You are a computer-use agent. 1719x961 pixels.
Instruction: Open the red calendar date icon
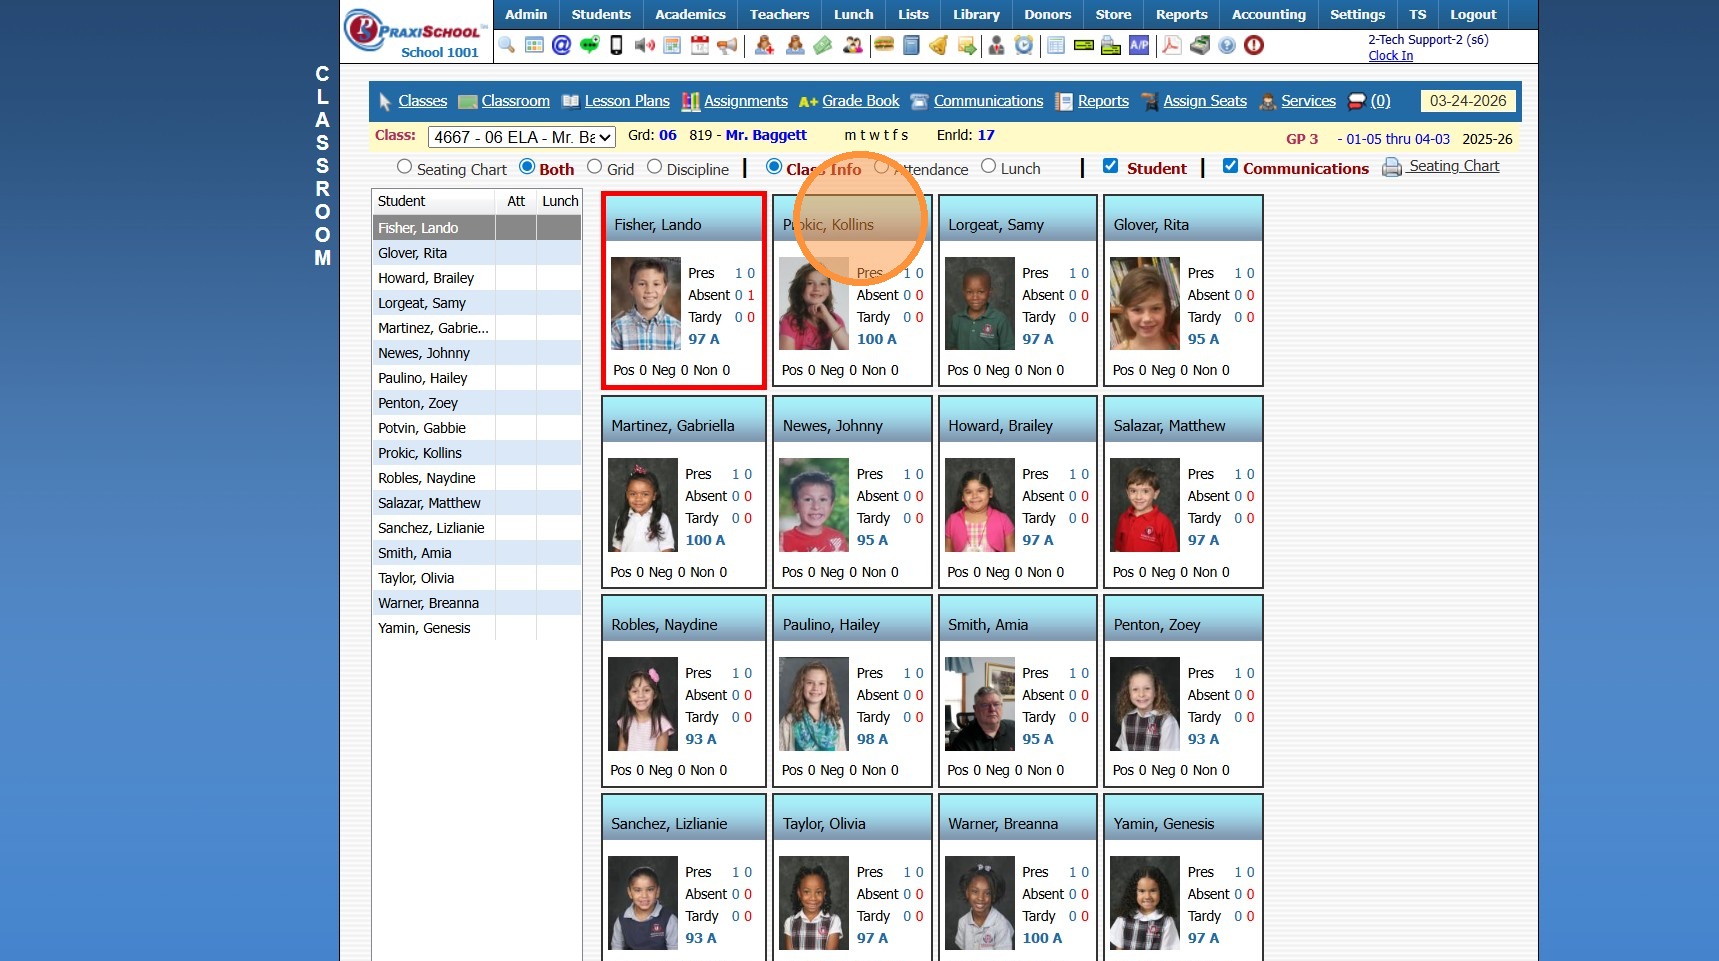click(x=700, y=45)
